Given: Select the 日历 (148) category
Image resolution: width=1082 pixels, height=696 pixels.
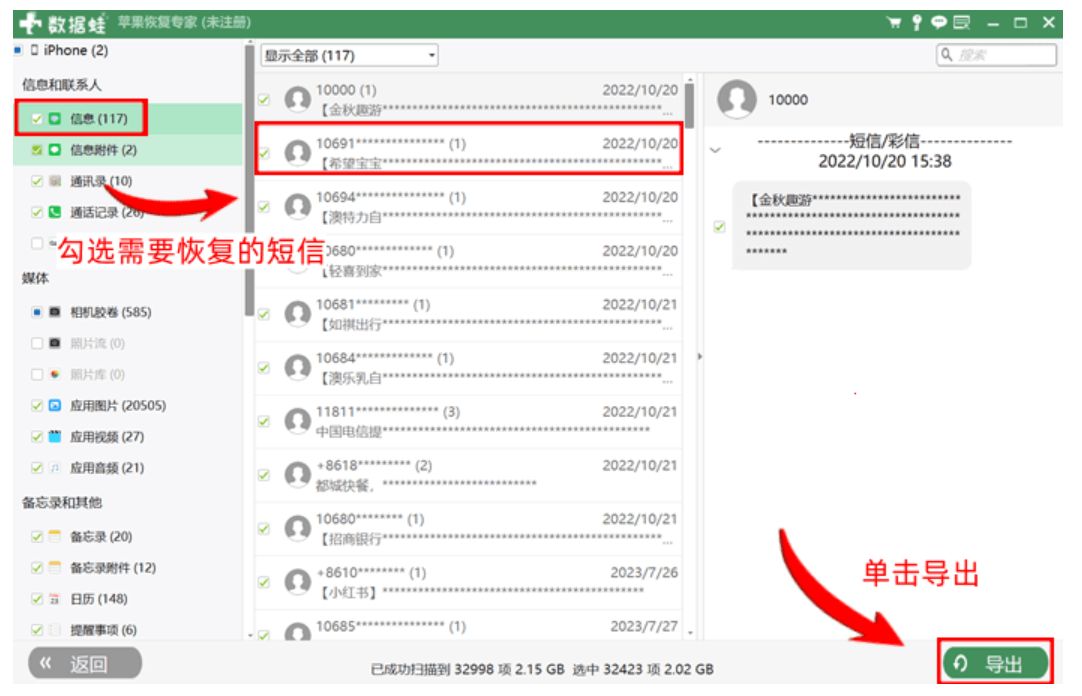Looking at the screenshot, I should (99, 599).
